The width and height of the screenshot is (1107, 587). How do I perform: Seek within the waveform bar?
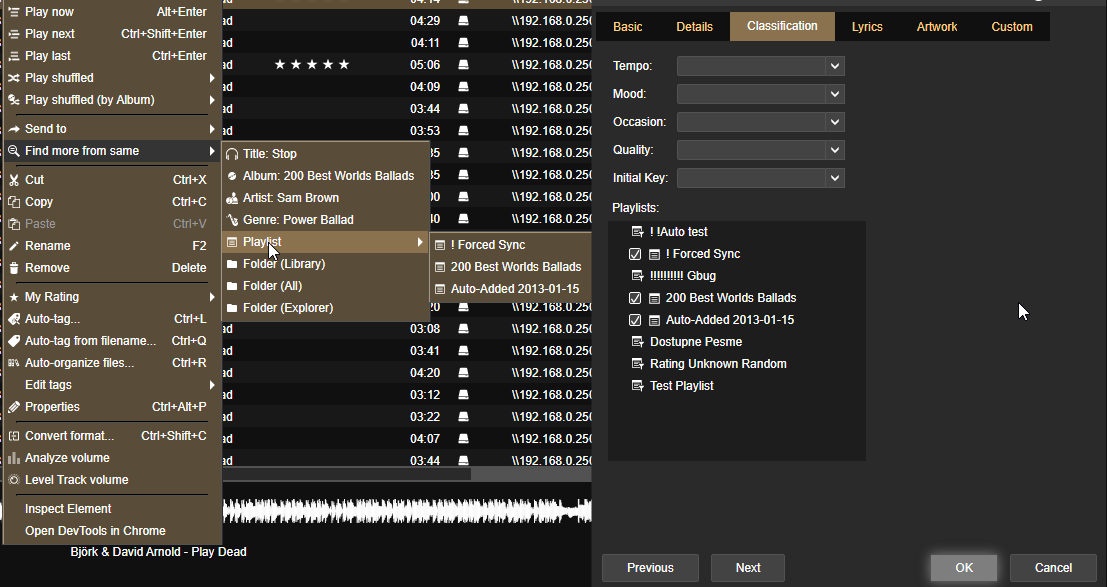[x=400, y=511]
